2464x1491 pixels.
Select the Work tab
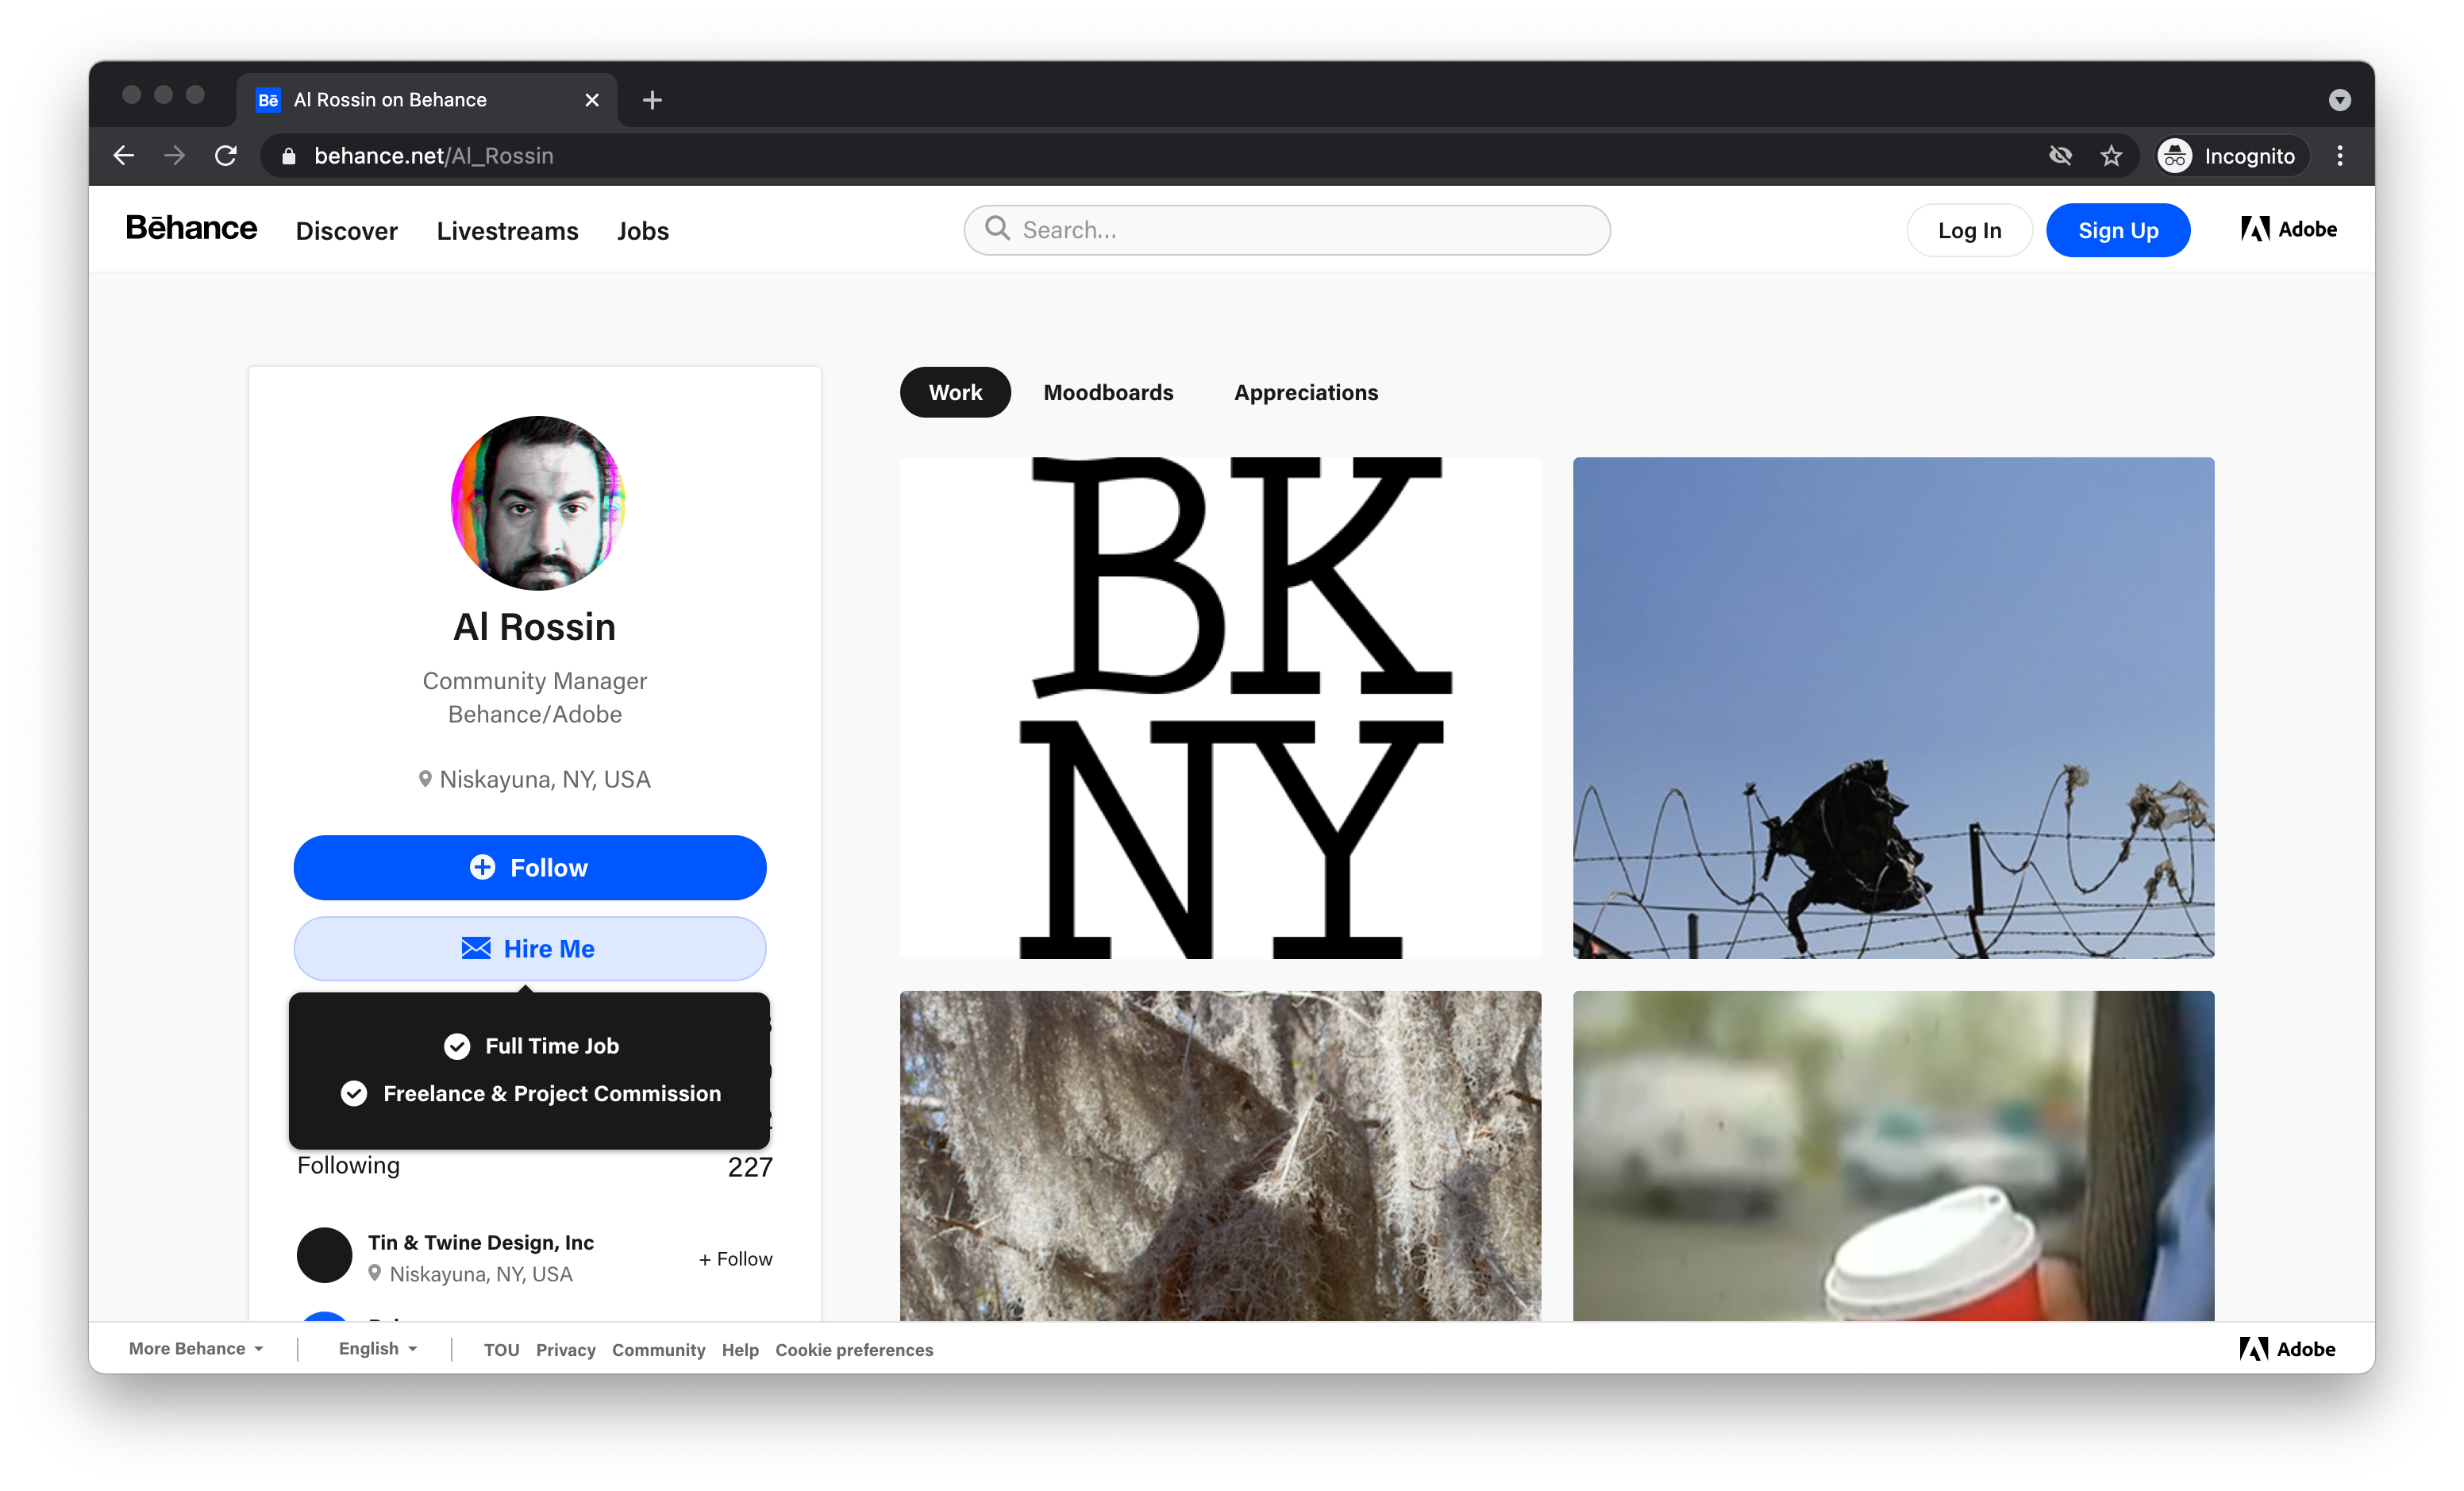[955, 392]
